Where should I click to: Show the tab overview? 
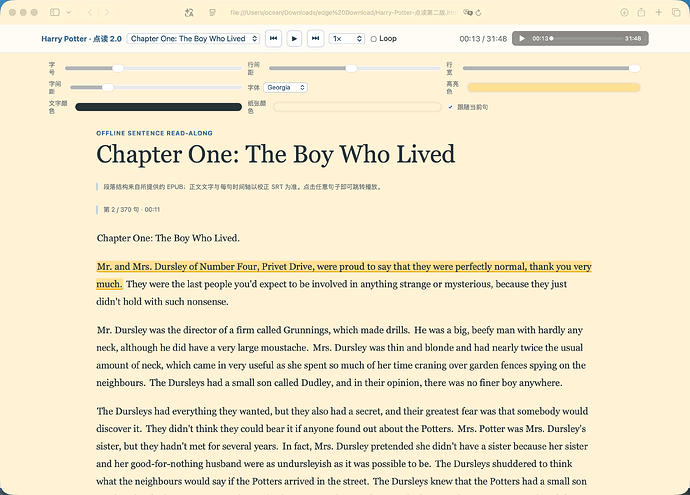pos(676,12)
